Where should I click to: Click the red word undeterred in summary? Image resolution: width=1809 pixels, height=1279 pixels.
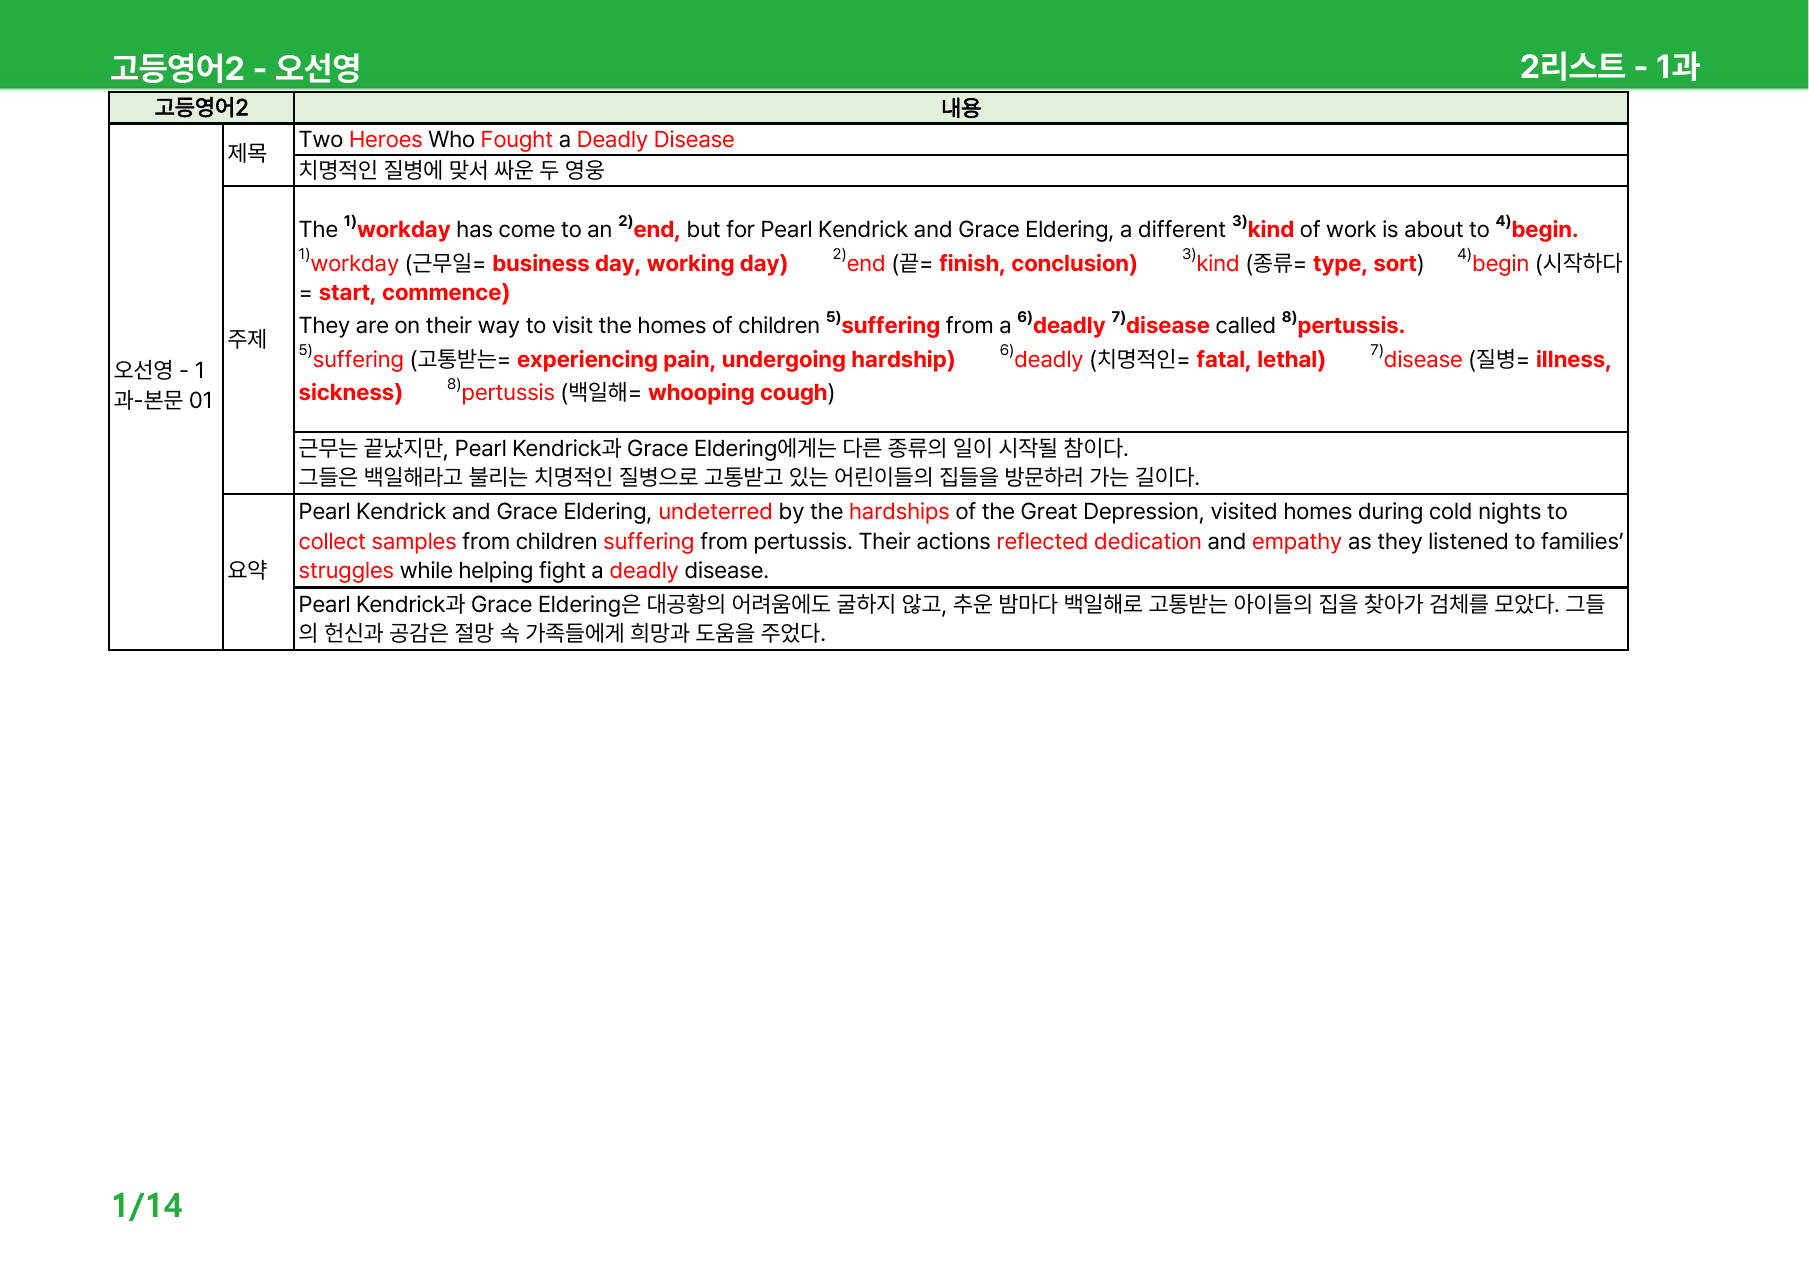coord(715,512)
